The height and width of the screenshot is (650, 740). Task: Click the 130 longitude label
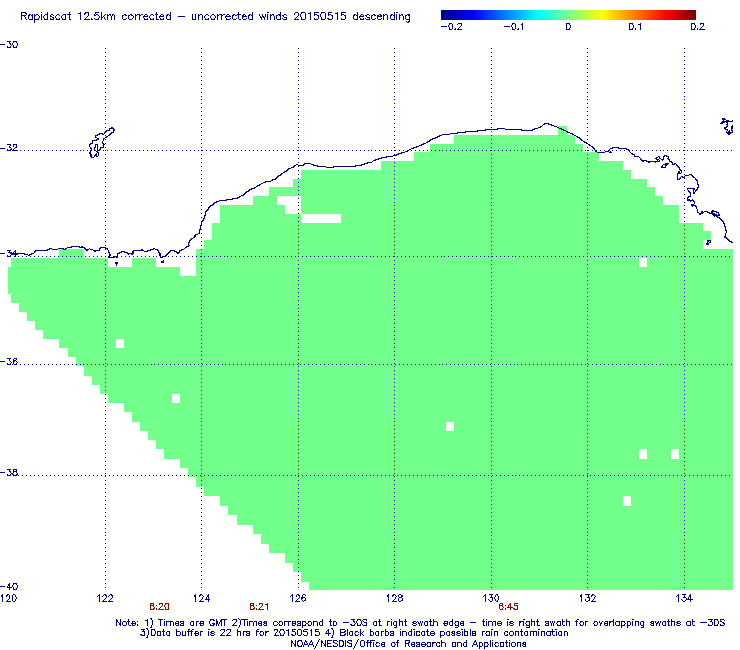491,599
